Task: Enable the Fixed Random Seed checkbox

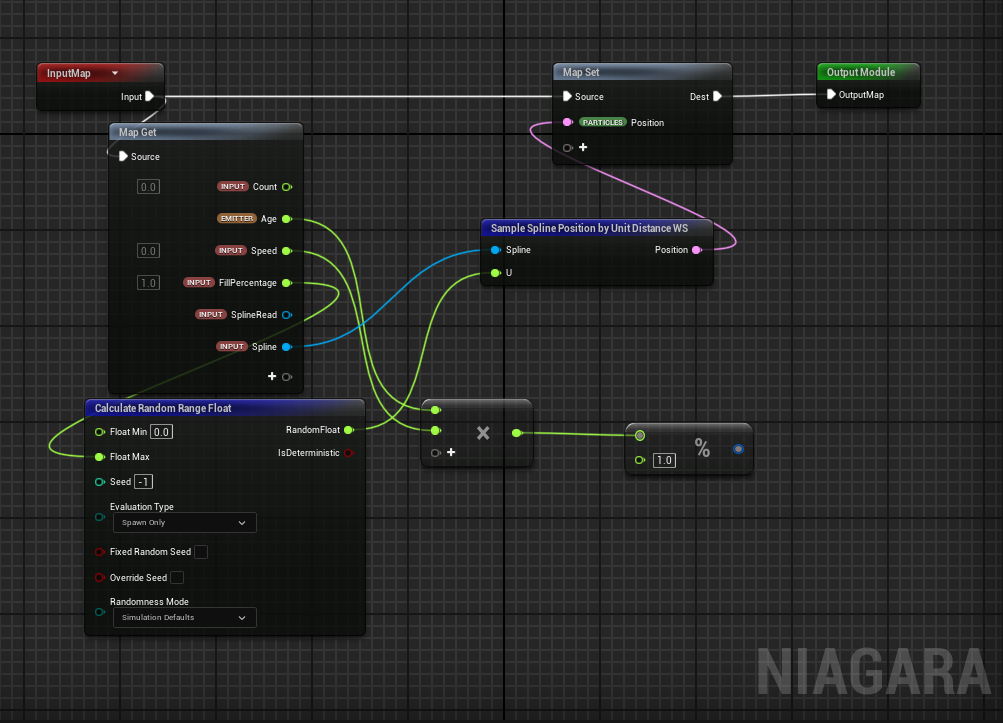Action: pos(201,552)
